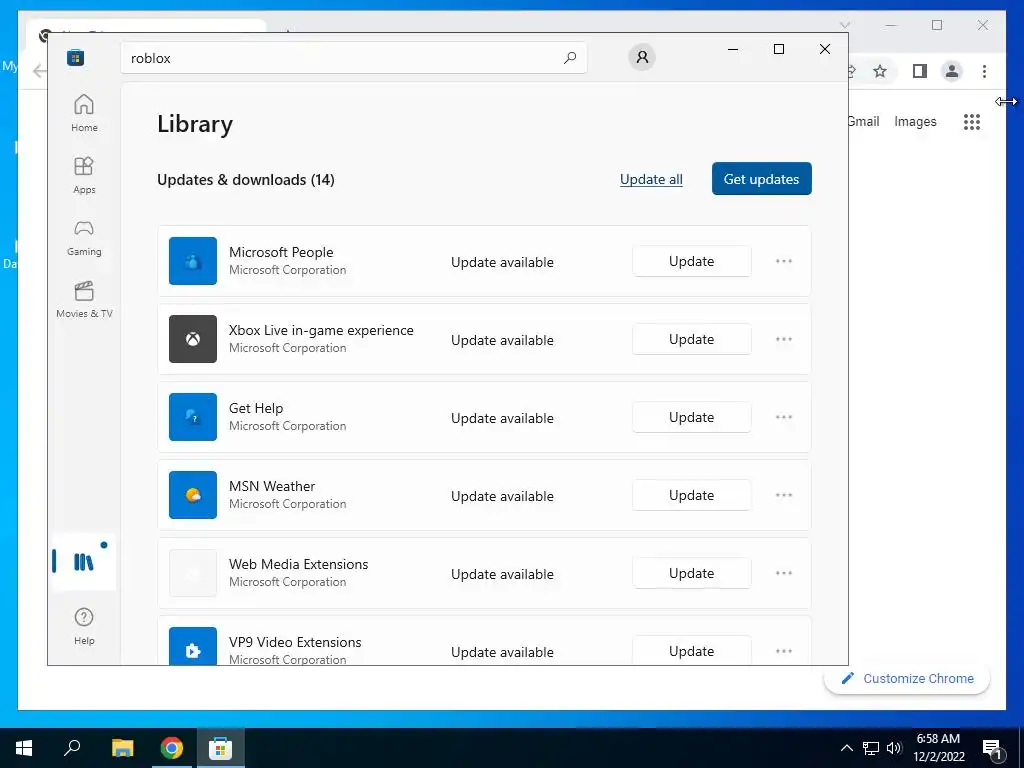Click the Get Help app name
The width and height of the screenshot is (1024, 768).
(256, 408)
